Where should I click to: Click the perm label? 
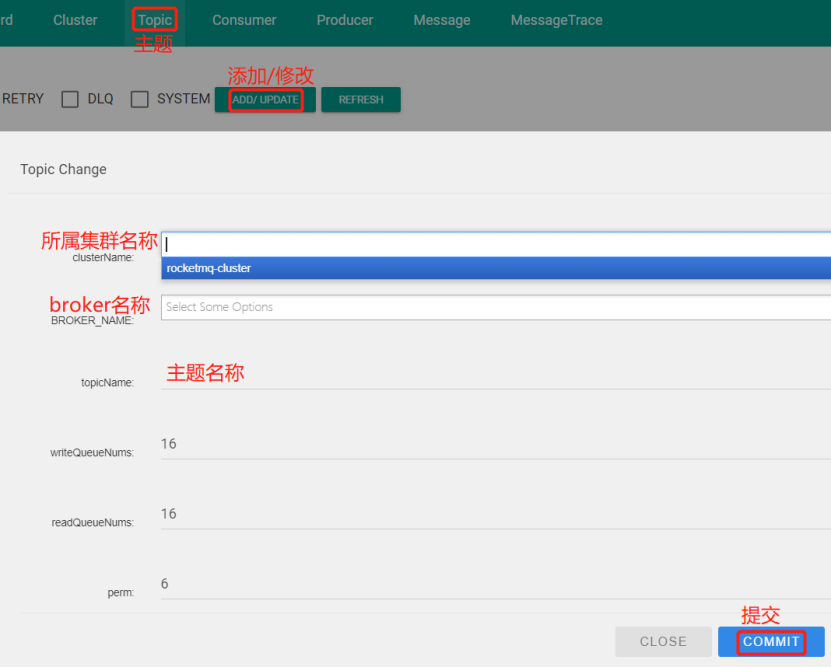[121, 593]
